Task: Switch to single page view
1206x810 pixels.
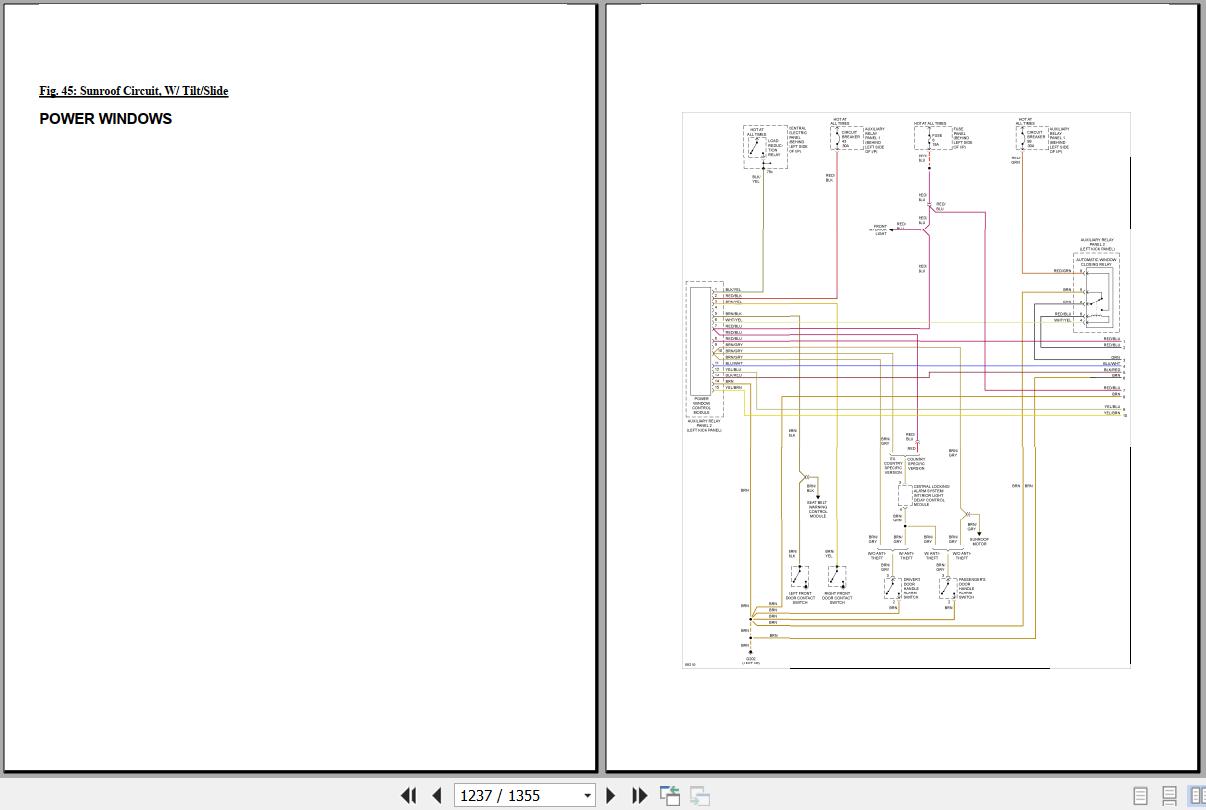Action: [x=1140, y=796]
